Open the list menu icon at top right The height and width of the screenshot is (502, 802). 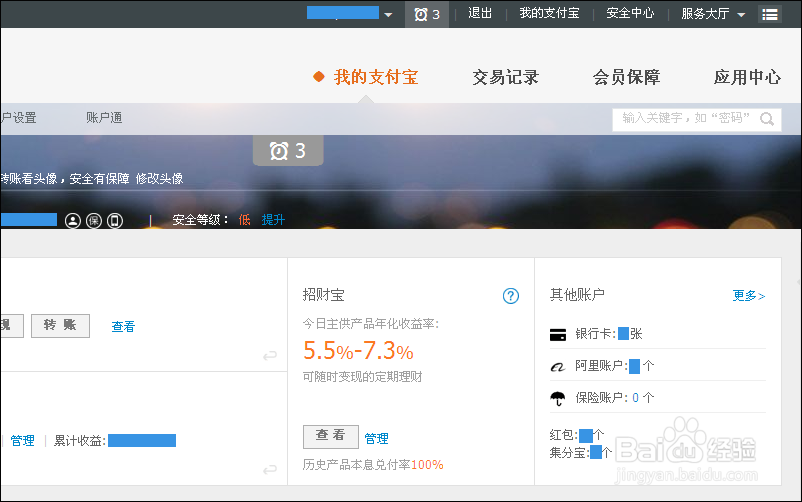(770, 14)
